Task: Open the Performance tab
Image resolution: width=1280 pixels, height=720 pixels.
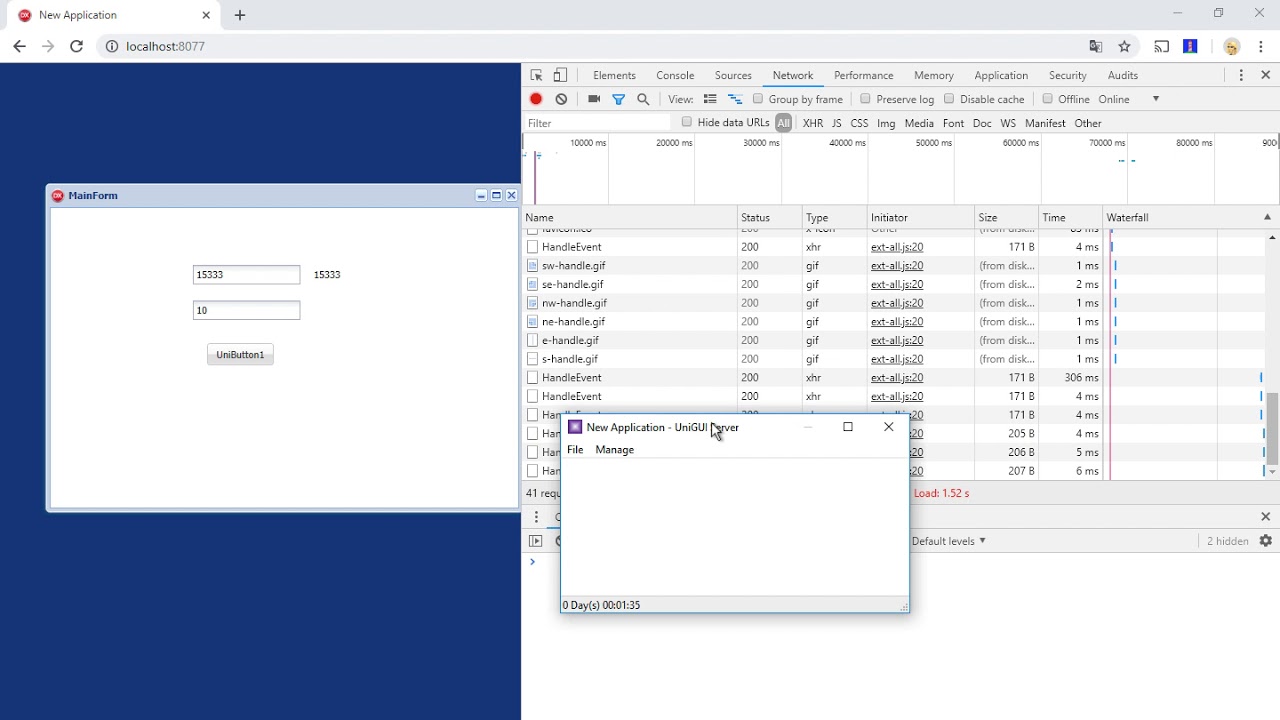Action: 864,75
